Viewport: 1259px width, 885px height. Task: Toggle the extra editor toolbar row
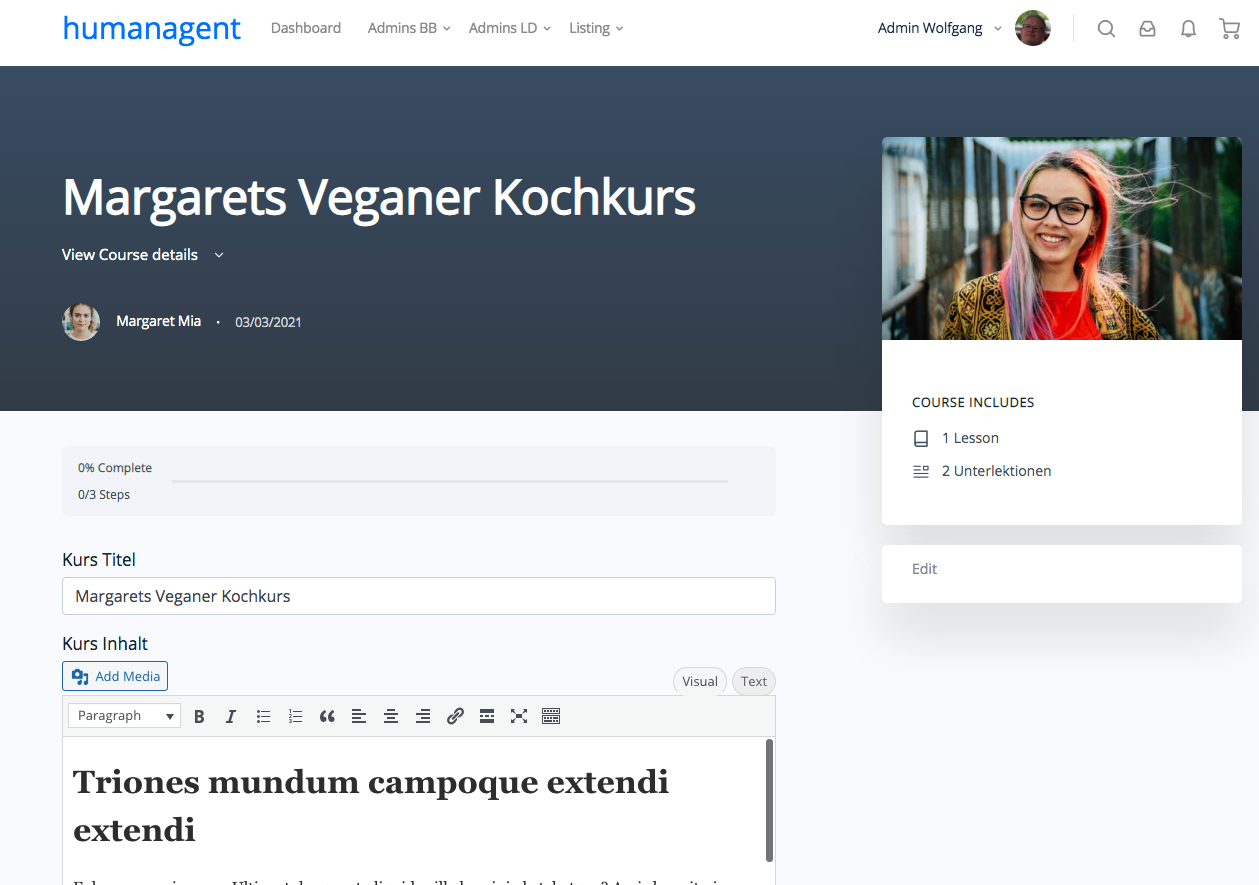click(x=551, y=716)
